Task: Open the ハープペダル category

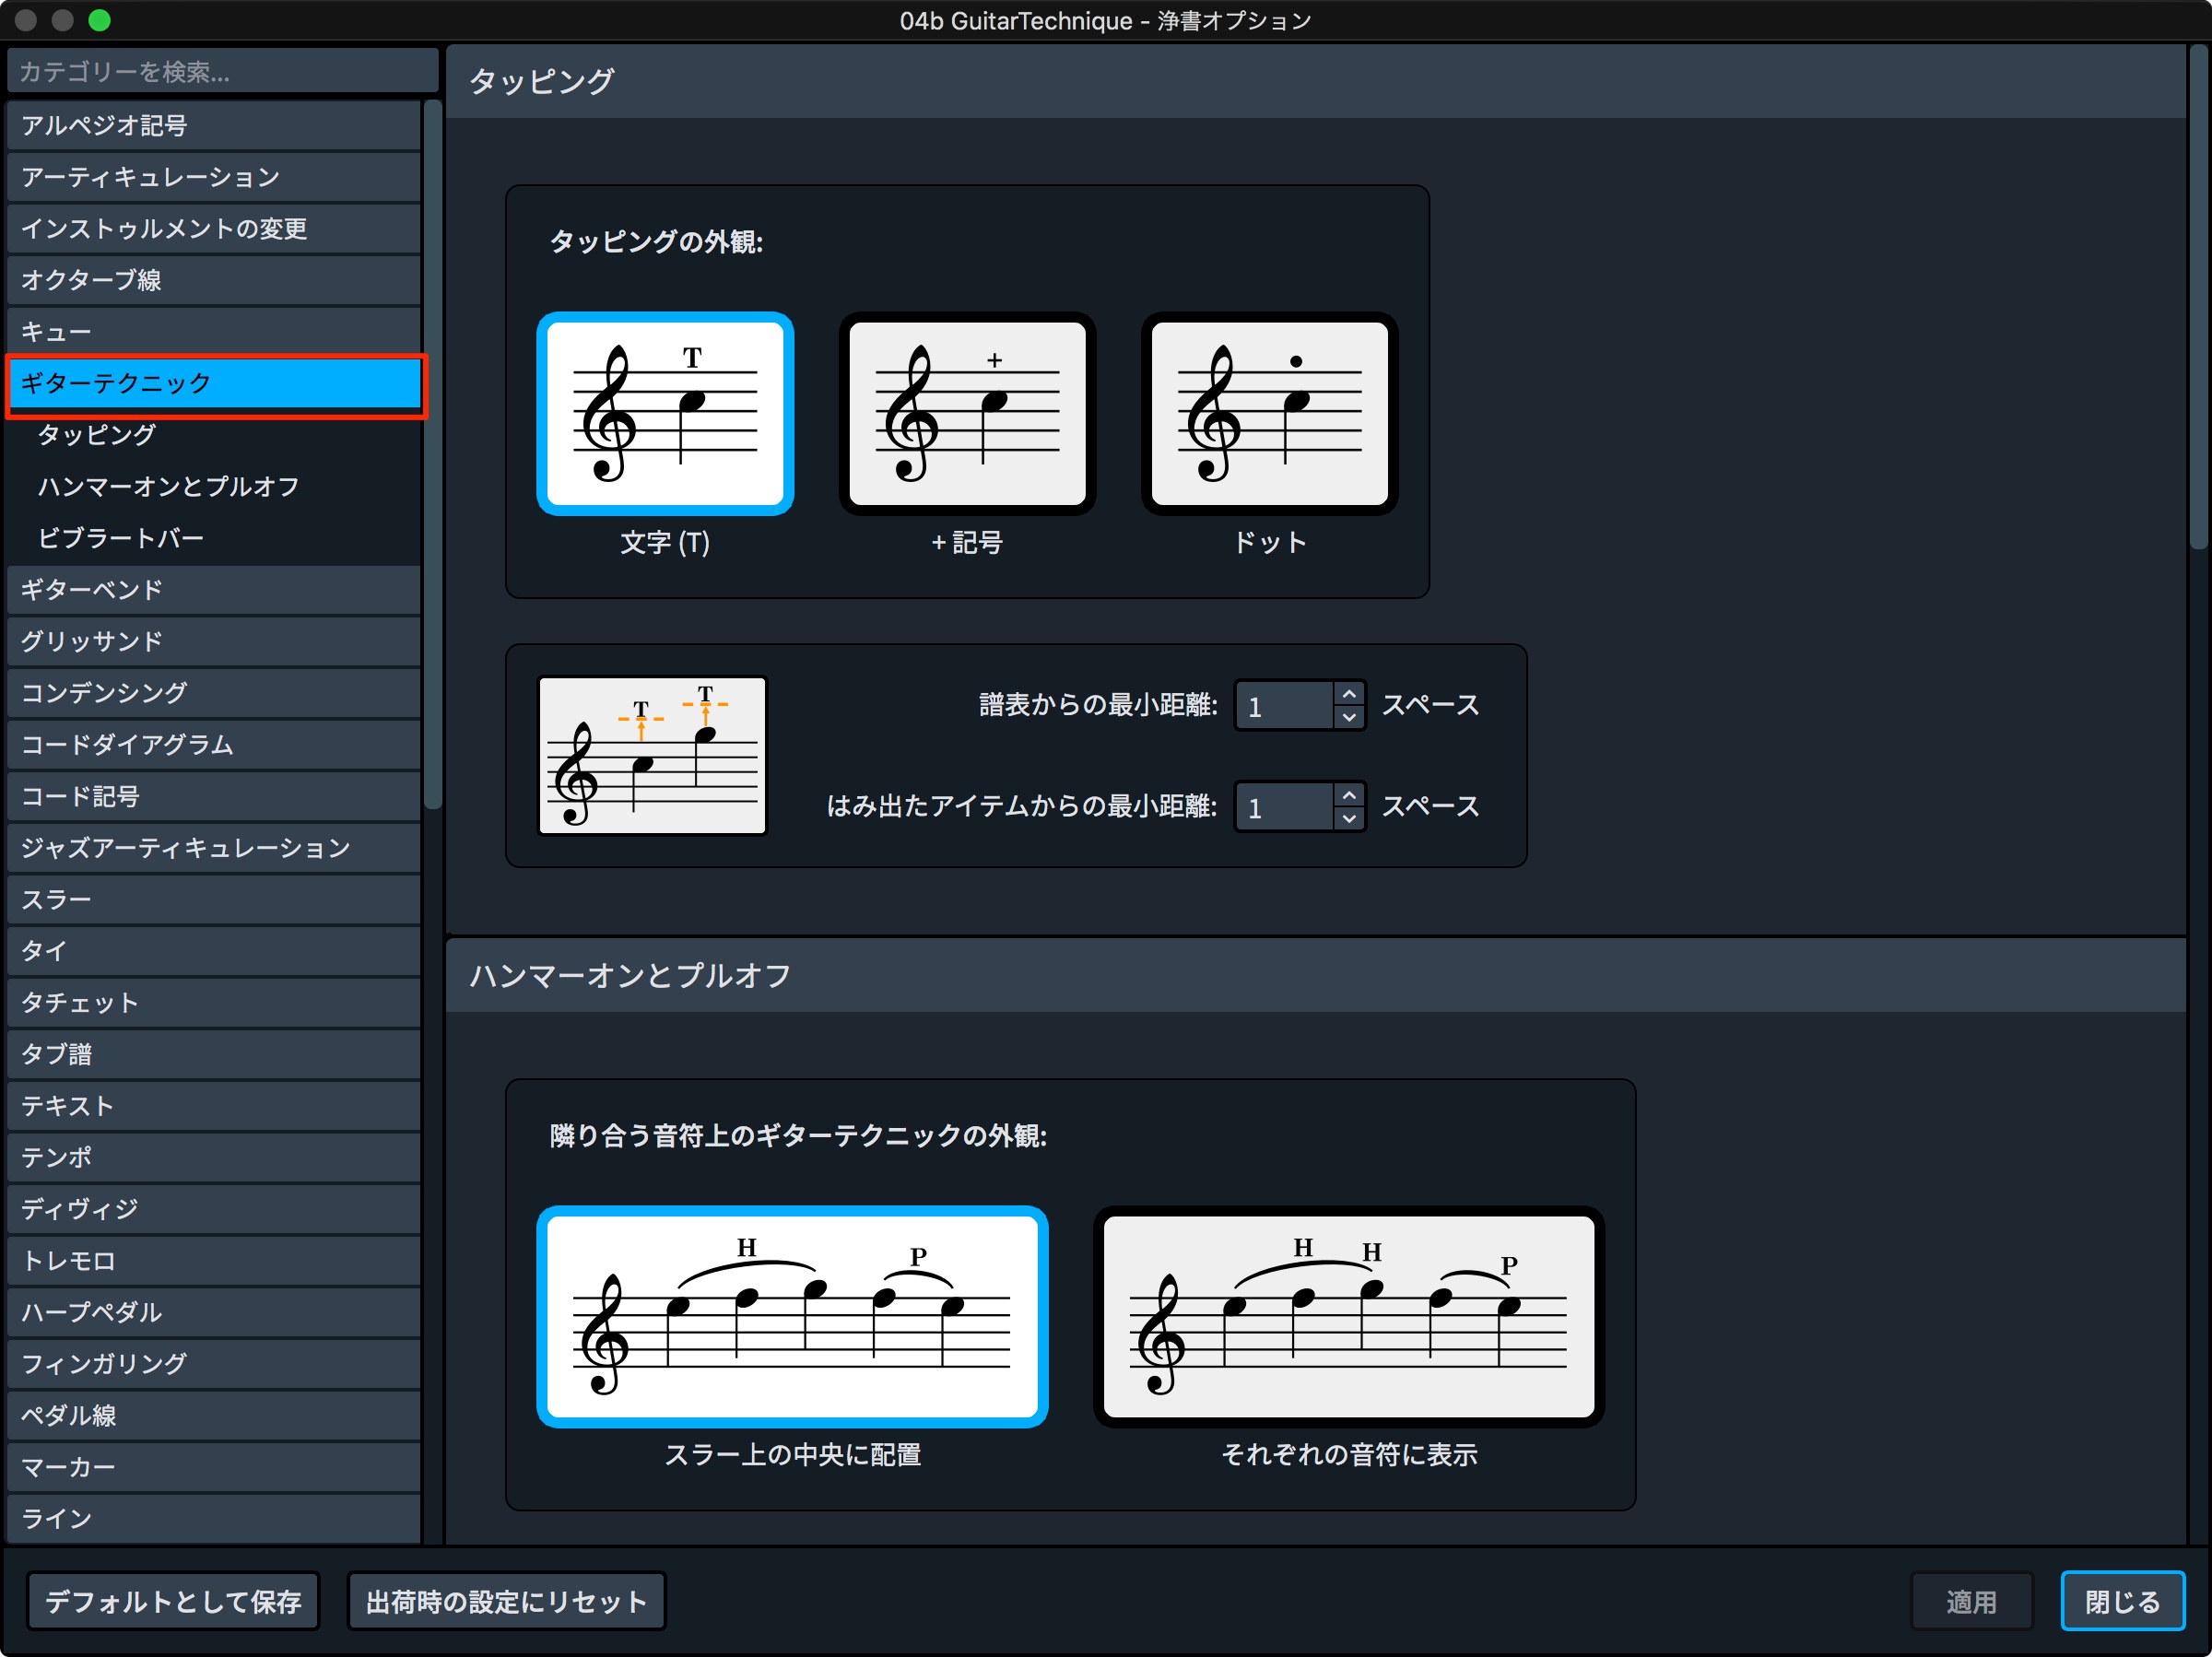Action: click(213, 1313)
